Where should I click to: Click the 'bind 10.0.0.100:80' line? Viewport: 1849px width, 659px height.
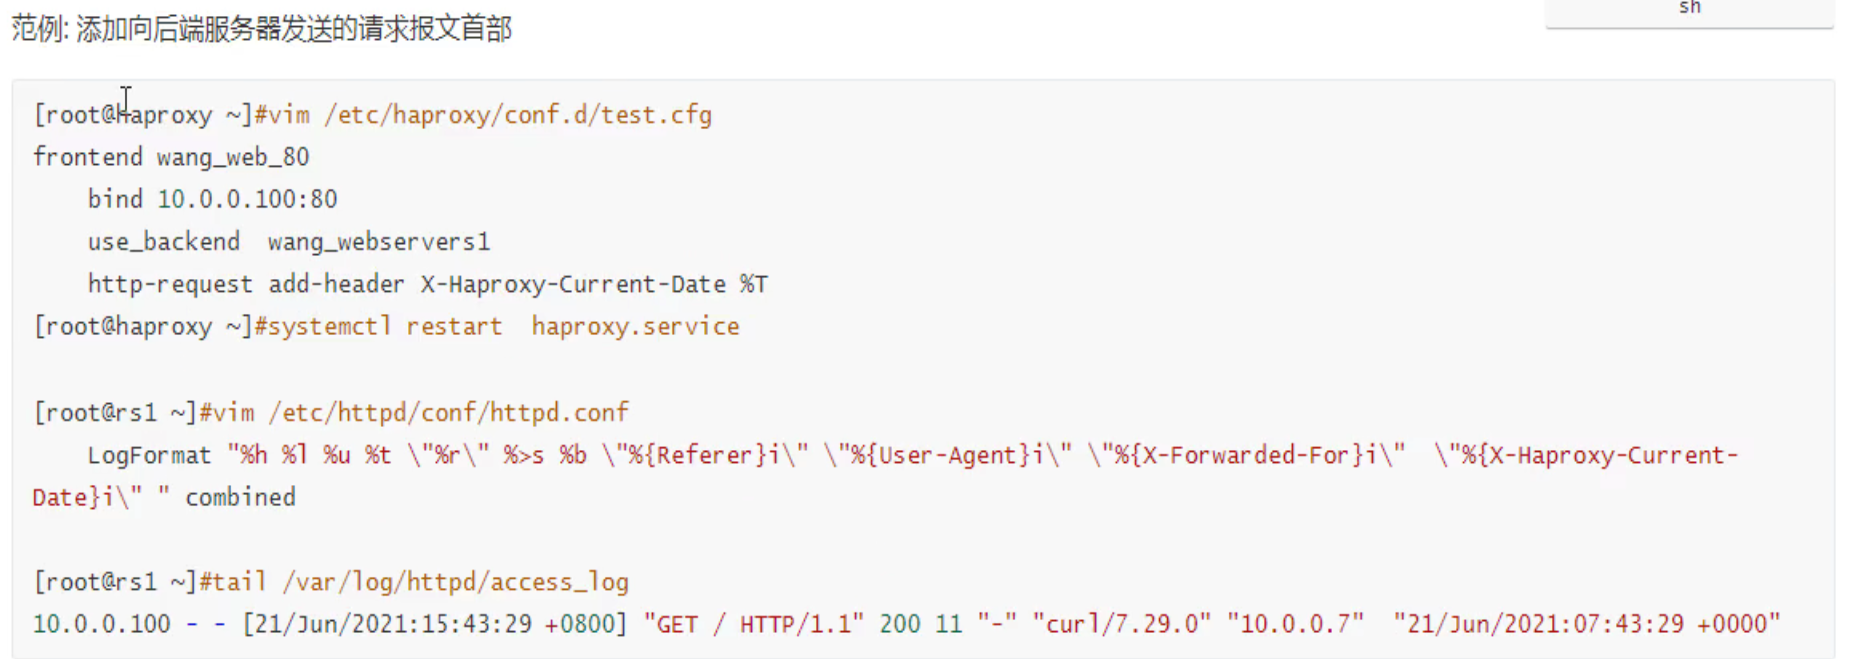(x=212, y=199)
